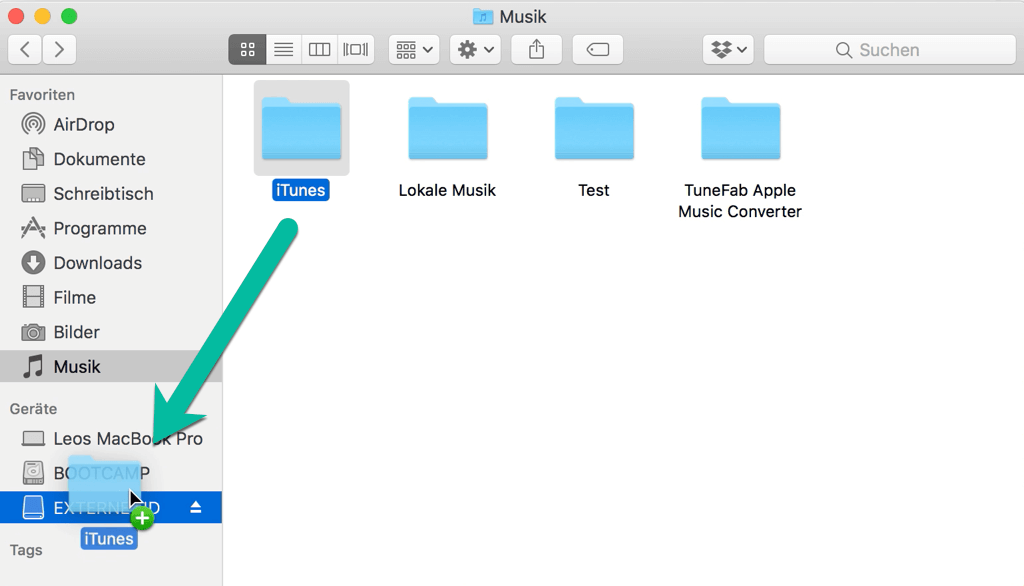The width and height of the screenshot is (1024, 586).
Task: Click the Schreibtisch desktop icon
Action: [x=33, y=193]
